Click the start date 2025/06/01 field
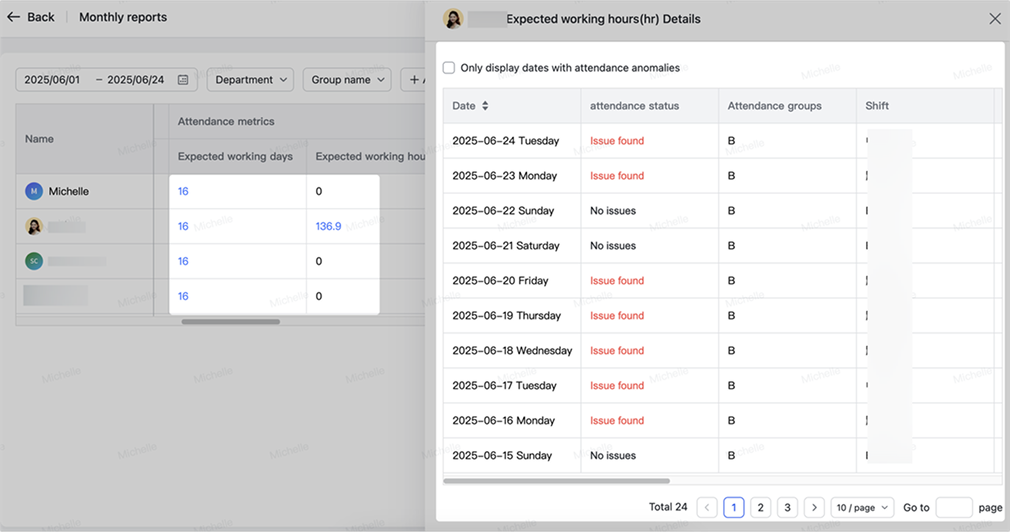This screenshot has height=532, width=1010. pos(52,80)
